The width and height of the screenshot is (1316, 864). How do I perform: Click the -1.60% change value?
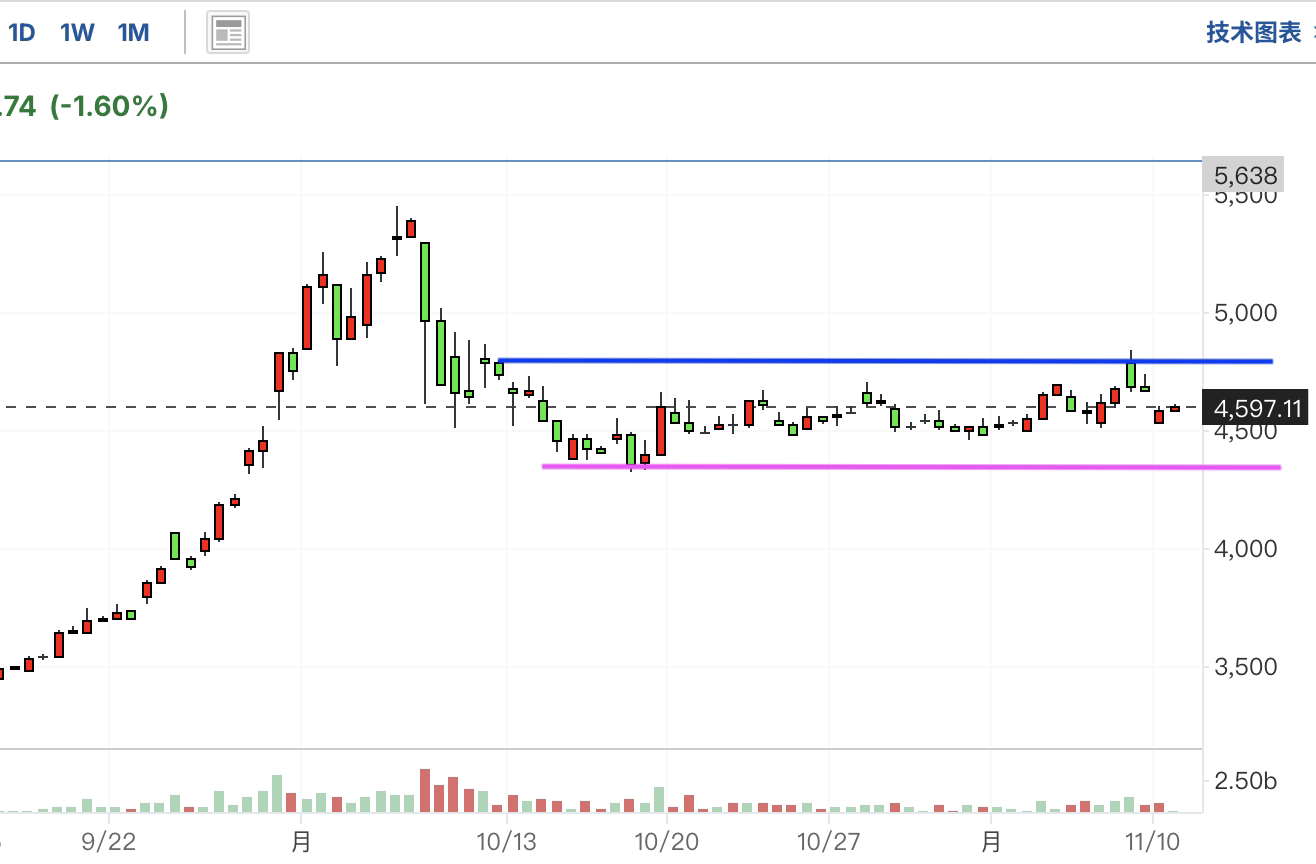point(109,106)
